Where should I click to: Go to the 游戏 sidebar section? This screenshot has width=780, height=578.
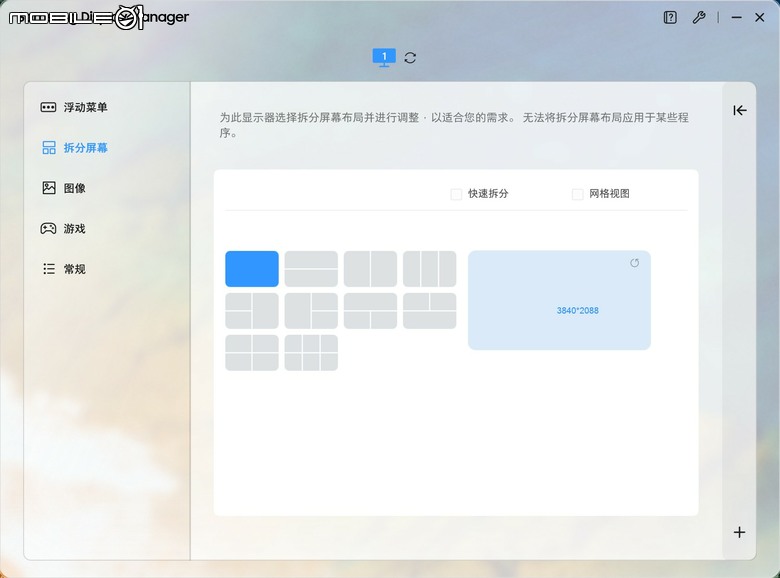pos(63,229)
